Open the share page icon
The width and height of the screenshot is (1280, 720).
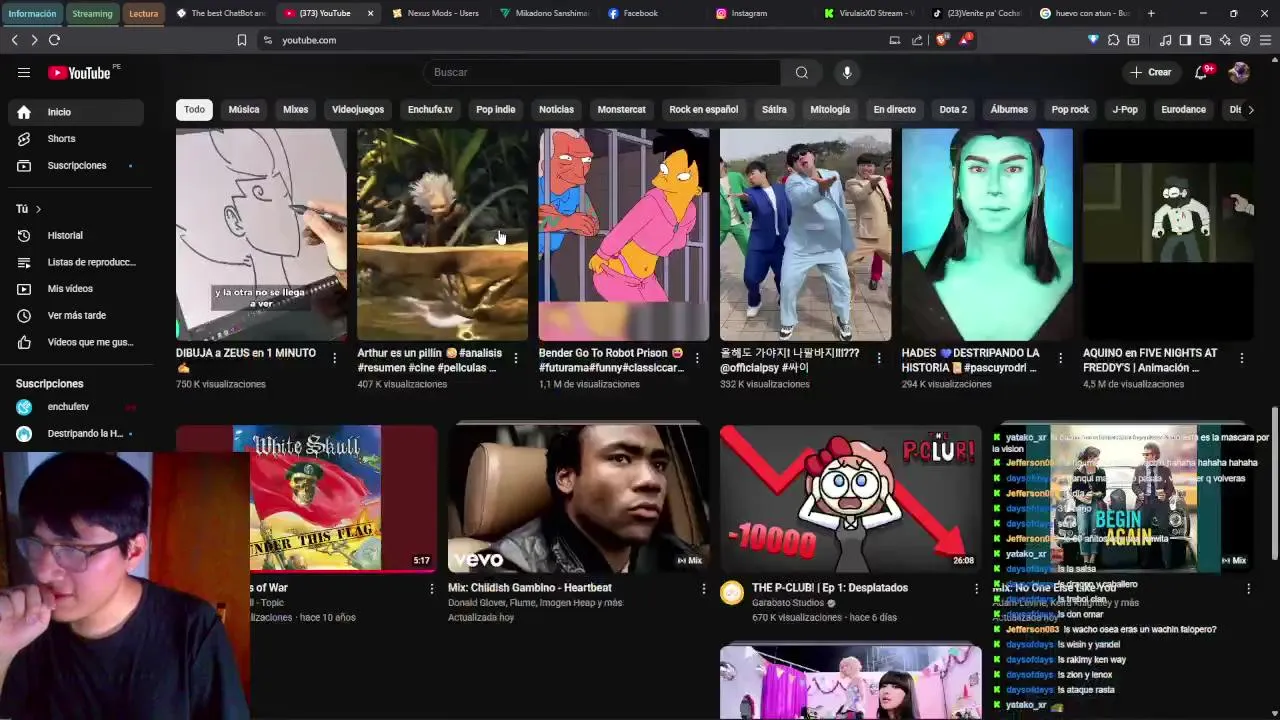[x=917, y=40]
